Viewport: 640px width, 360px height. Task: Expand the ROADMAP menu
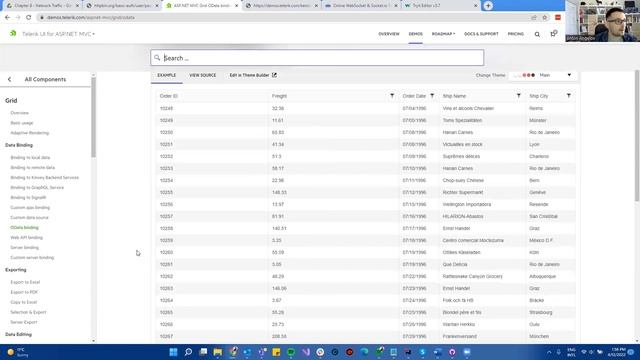[x=443, y=34]
